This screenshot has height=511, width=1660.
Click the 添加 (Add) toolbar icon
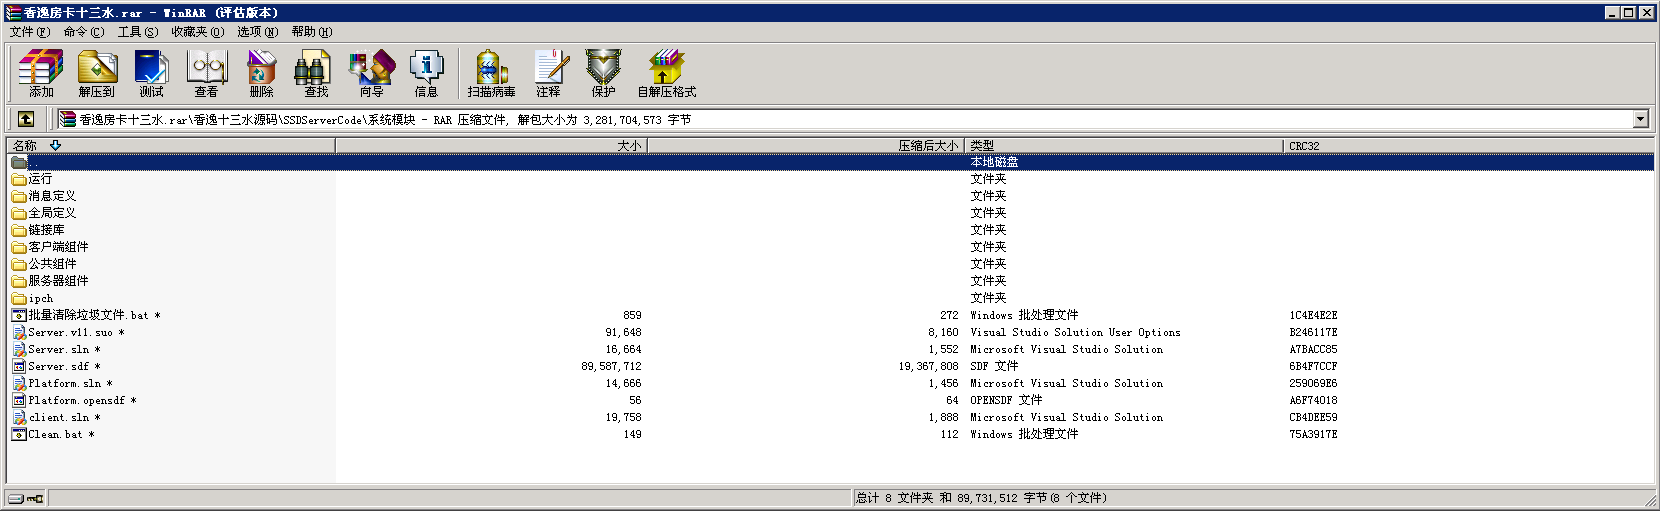click(x=41, y=74)
